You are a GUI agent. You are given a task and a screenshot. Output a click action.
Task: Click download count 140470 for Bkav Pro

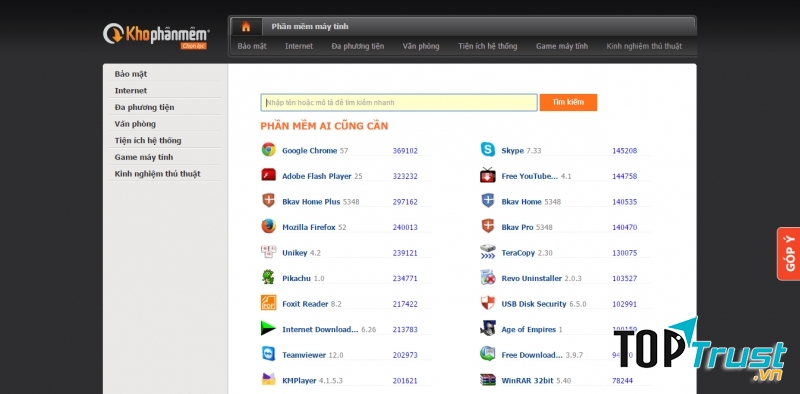point(624,227)
